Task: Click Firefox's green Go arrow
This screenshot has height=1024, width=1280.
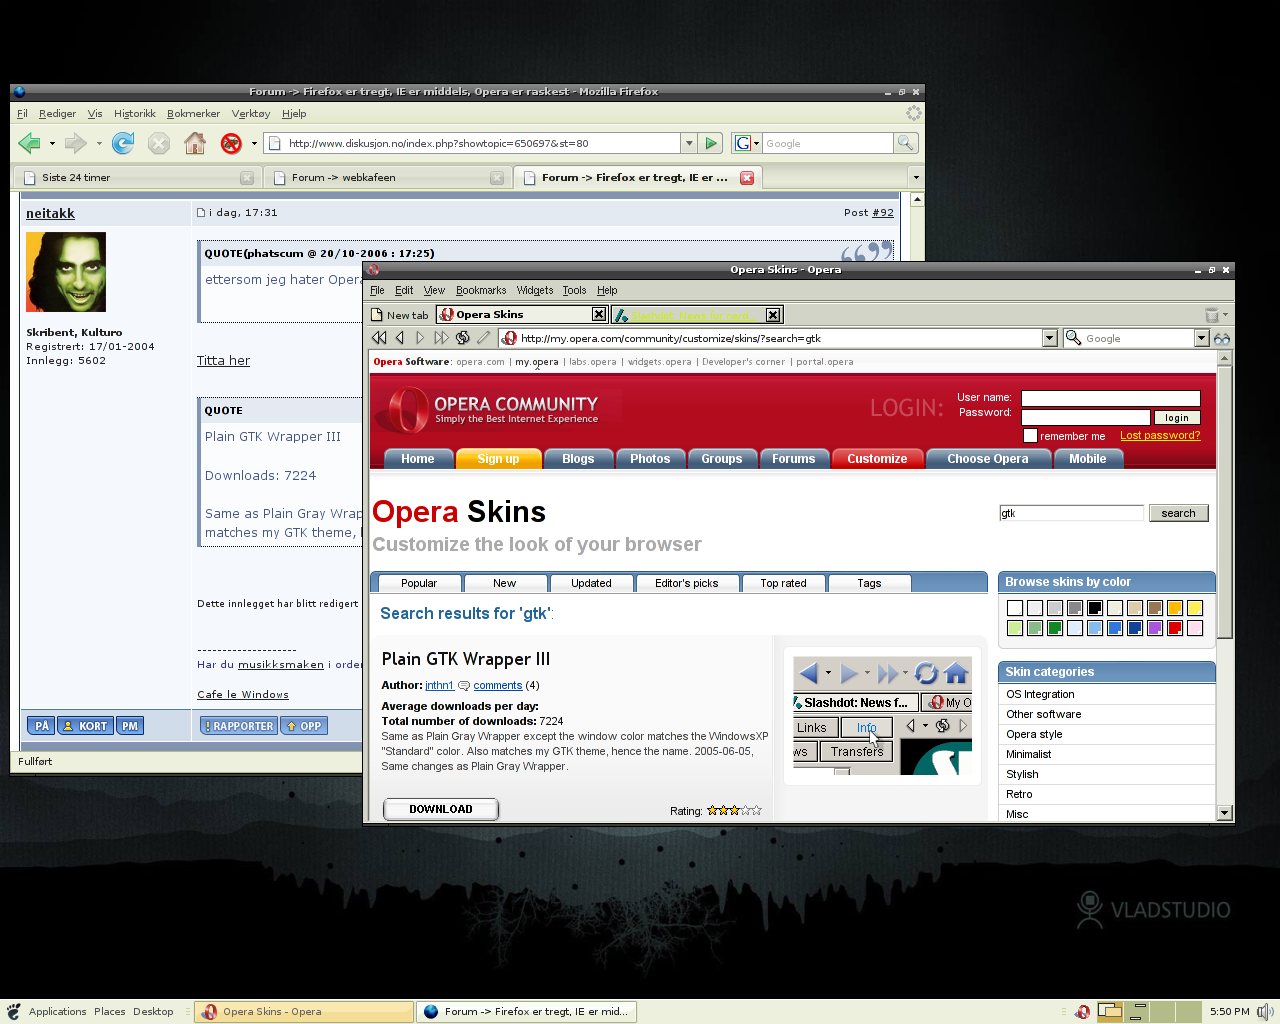Action: coord(711,143)
